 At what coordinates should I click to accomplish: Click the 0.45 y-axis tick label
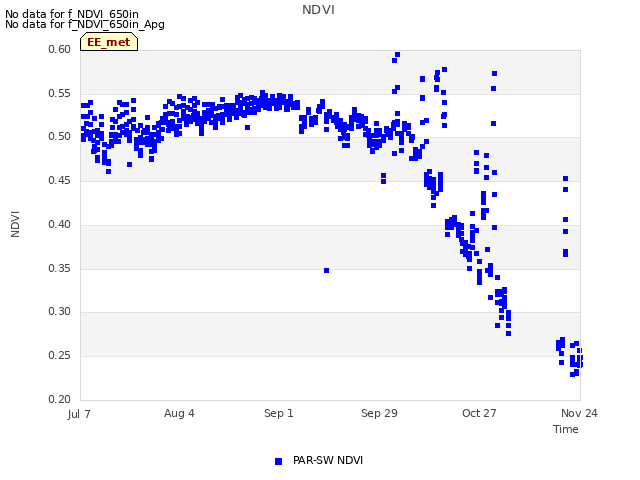59,180
